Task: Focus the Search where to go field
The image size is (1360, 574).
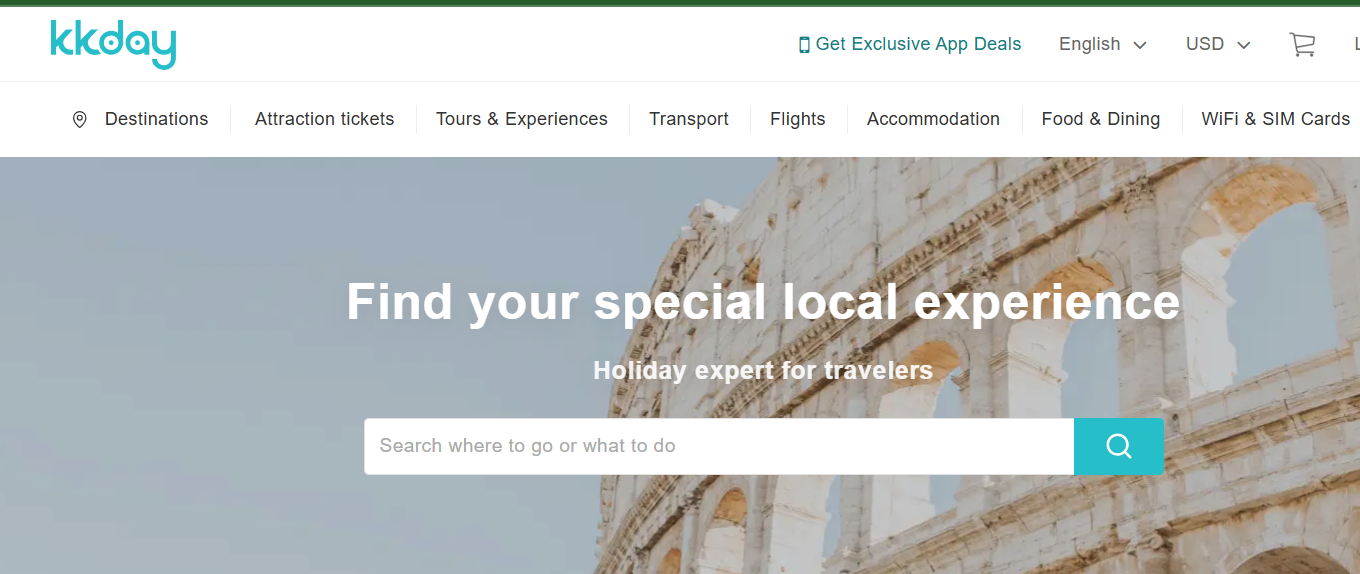Action: point(719,446)
